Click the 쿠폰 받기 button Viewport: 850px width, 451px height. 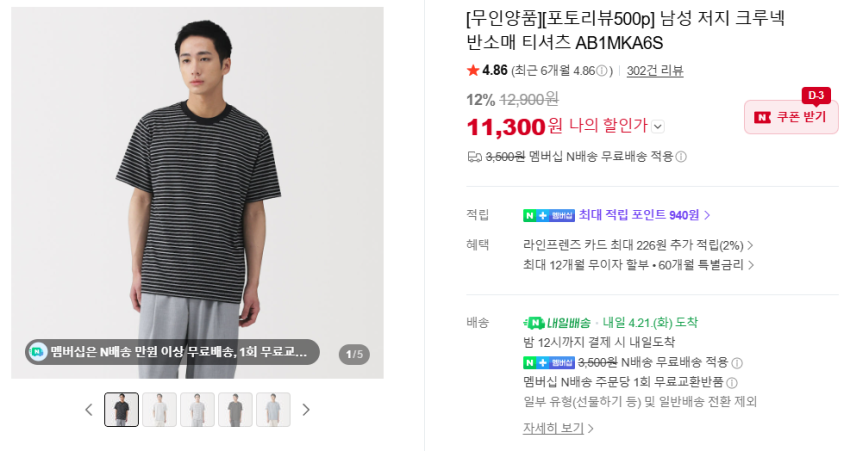tap(791, 117)
